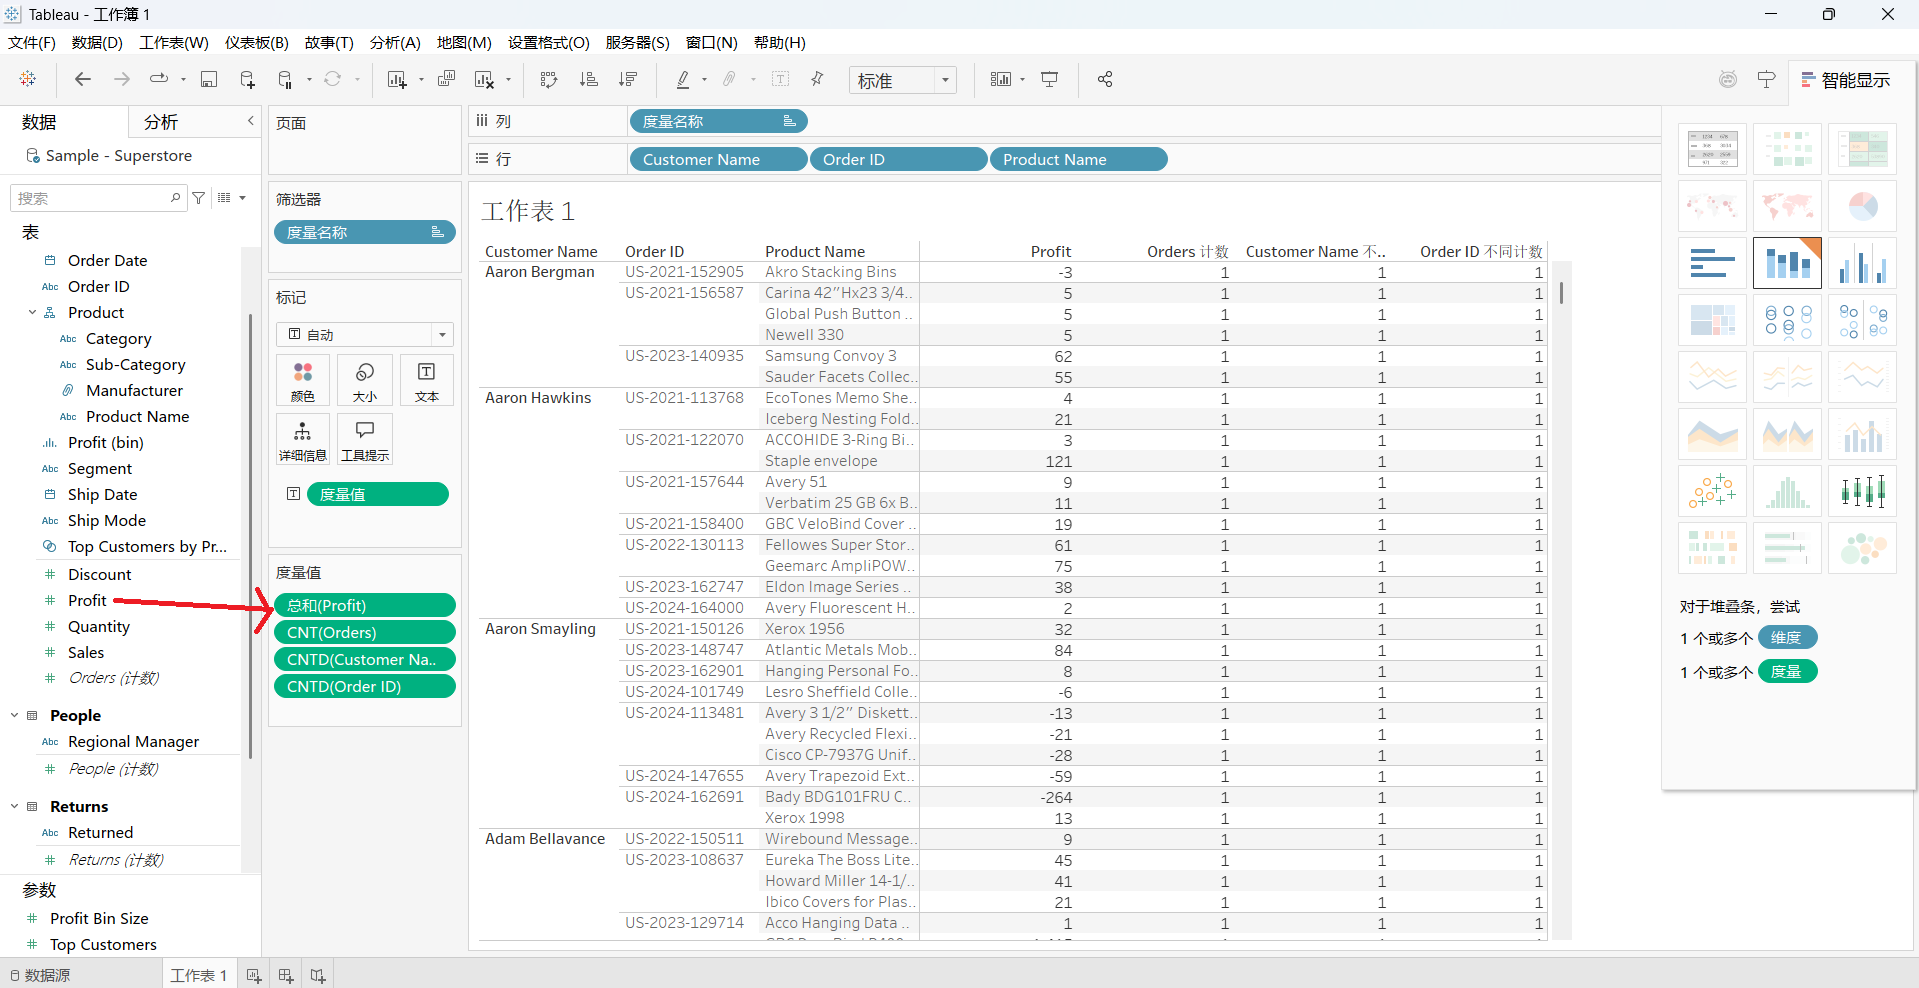This screenshot has width=1919, height=988.
Task: Open the new worksheet dropdown arrow
Action: pyautogui.click(x=421, y=79)
